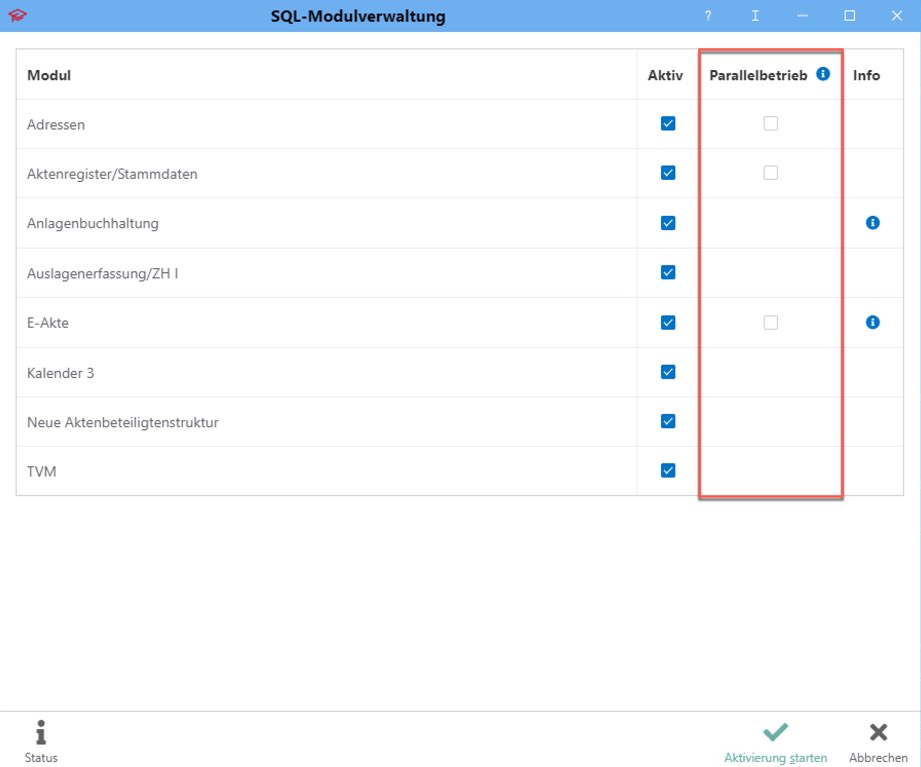Click the Info column header
This screenshot has height=767, width=921.
pos(866,75)
